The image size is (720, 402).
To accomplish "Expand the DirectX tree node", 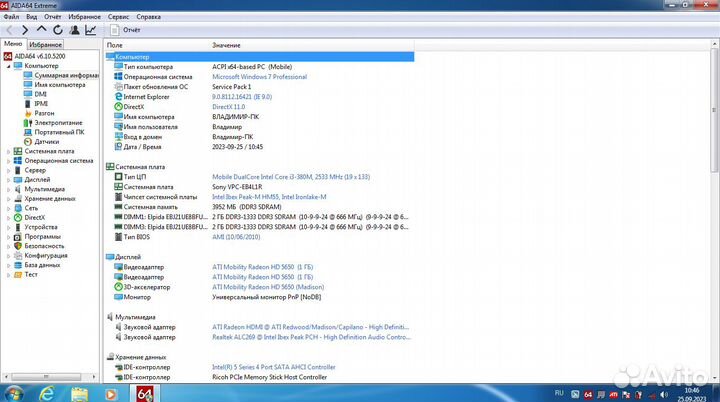I will coord(8,218).
